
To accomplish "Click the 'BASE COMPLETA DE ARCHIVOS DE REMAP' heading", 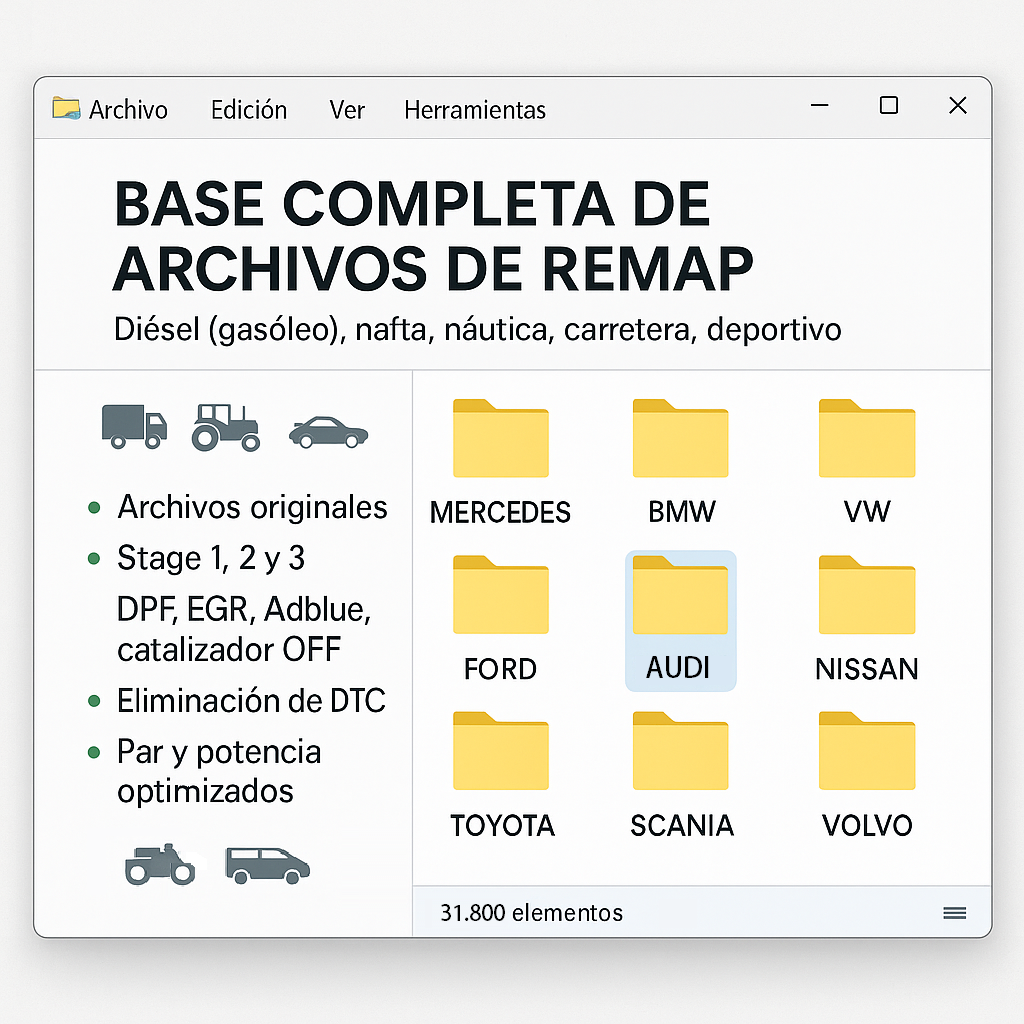I will [x=433, y=236].
